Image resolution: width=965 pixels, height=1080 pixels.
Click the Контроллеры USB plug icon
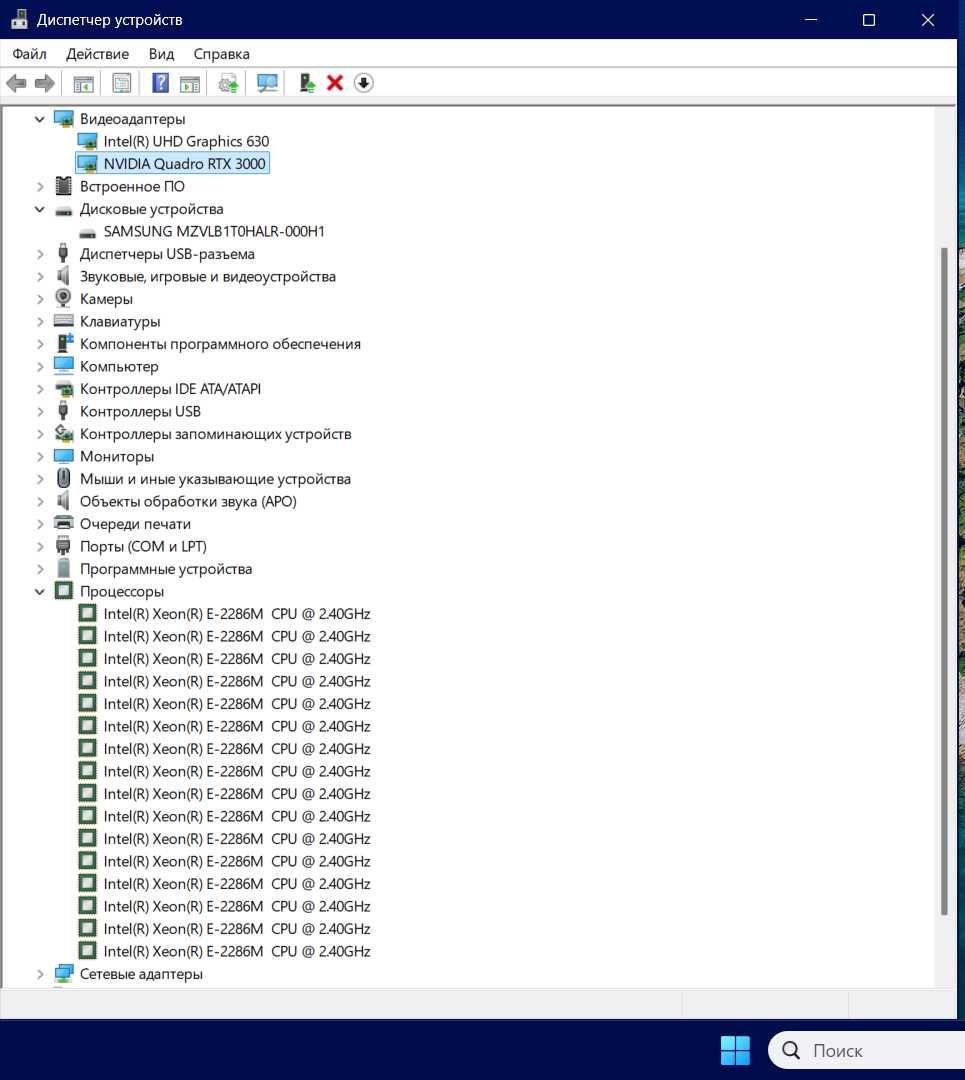pyautogui.click(x=63, y=411)
